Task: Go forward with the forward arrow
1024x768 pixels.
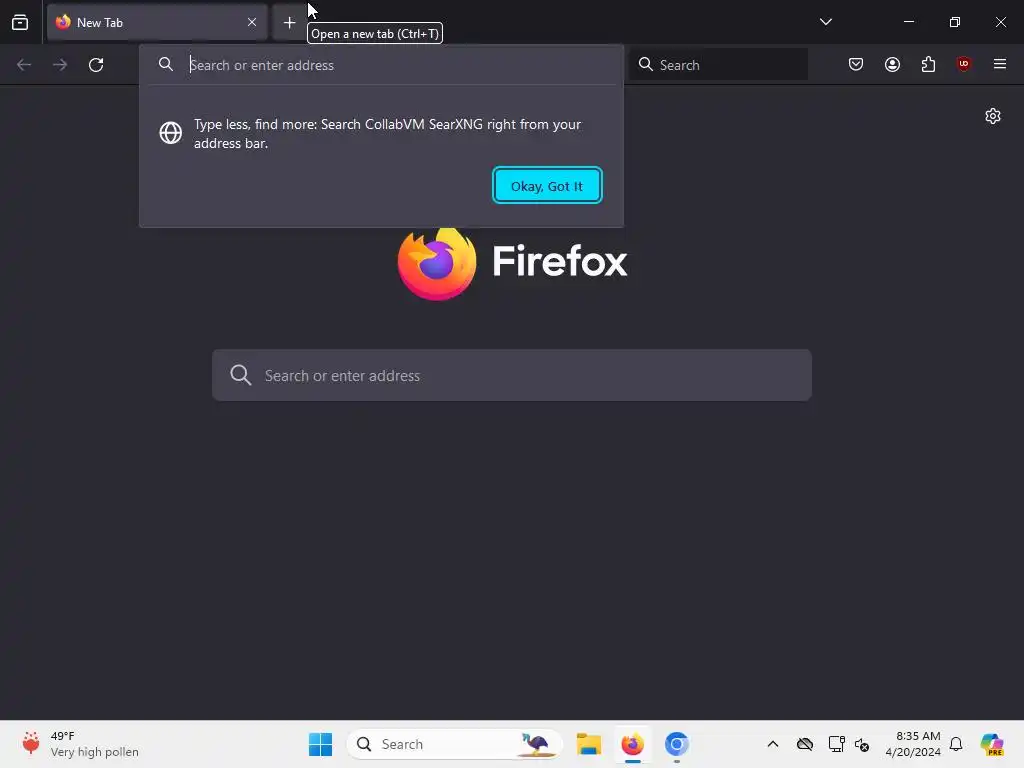Action: (60, 65)
